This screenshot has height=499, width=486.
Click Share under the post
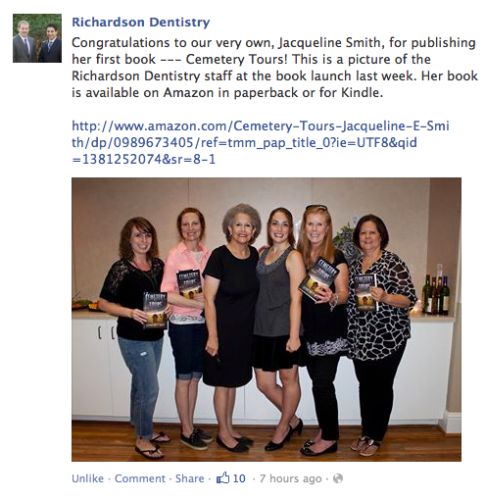190,478
